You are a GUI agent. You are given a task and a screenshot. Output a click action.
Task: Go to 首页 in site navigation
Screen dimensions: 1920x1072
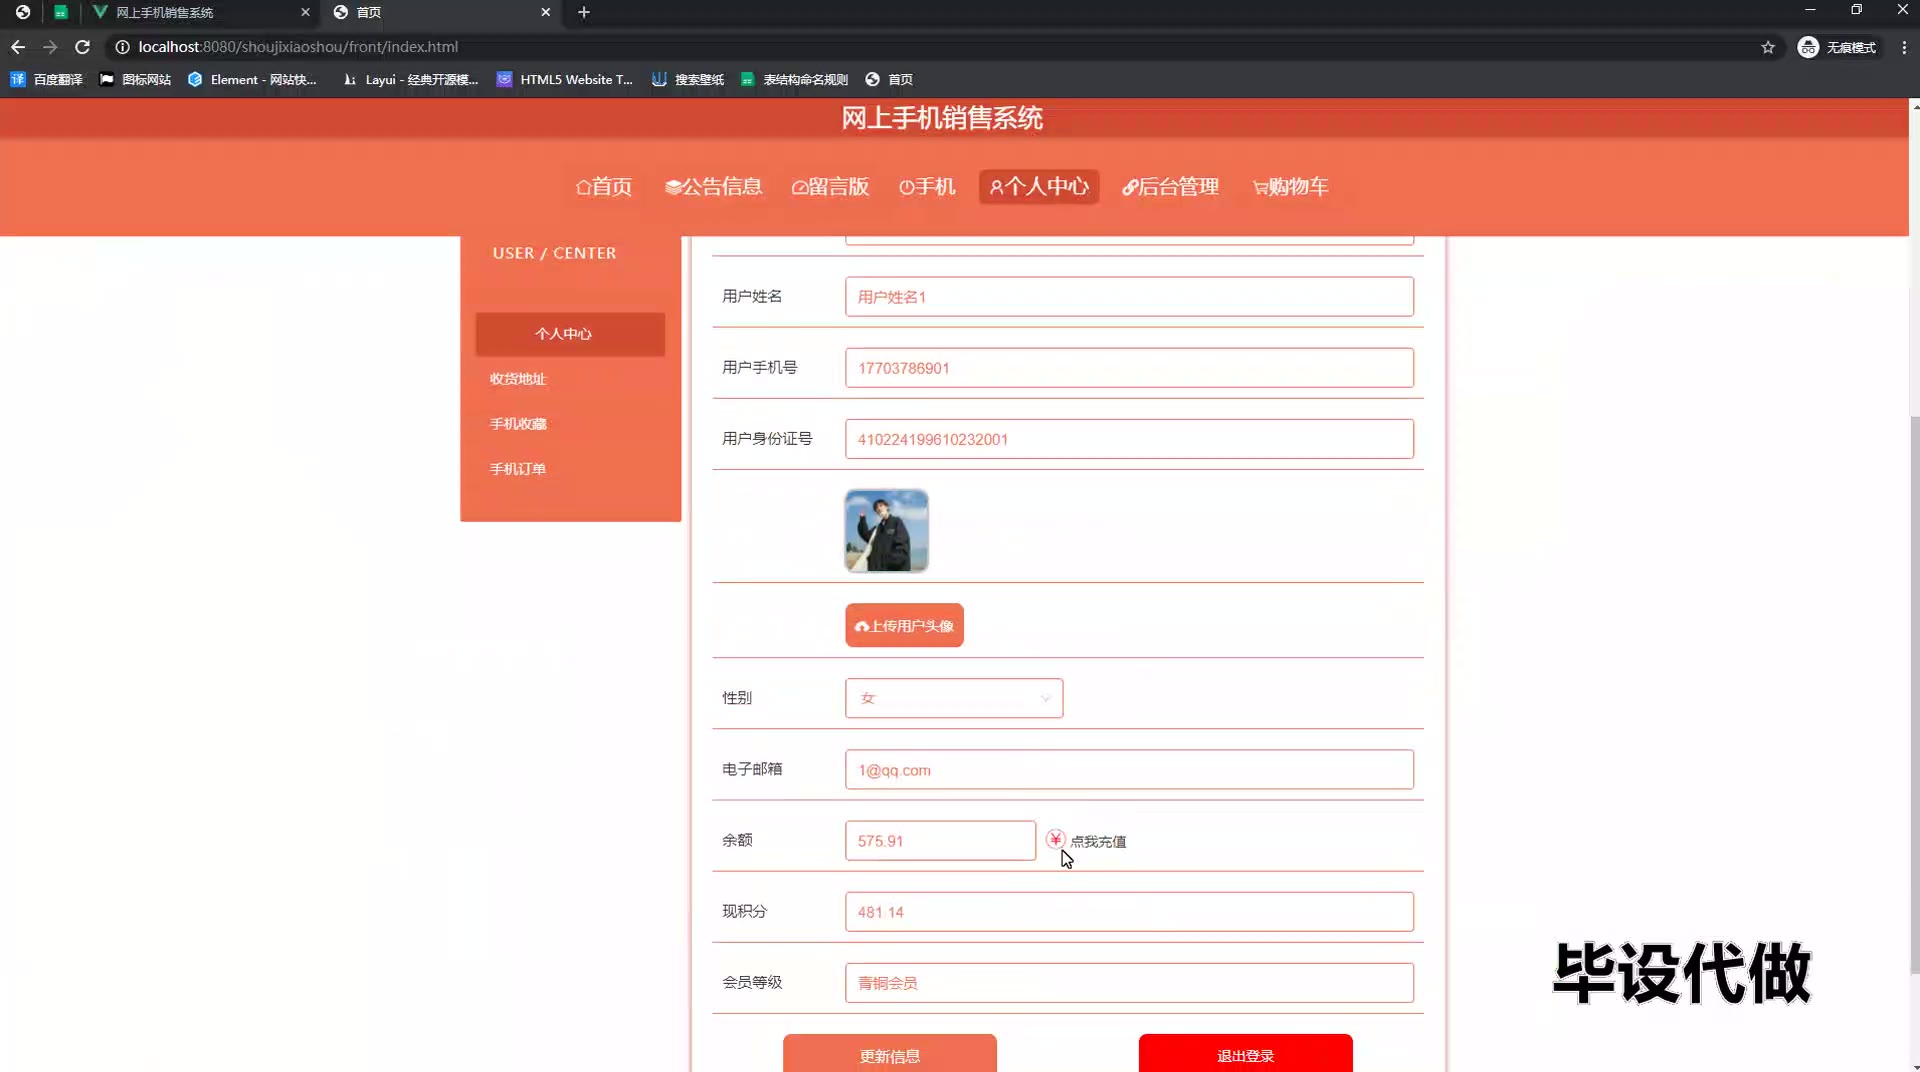pos(604,187)
